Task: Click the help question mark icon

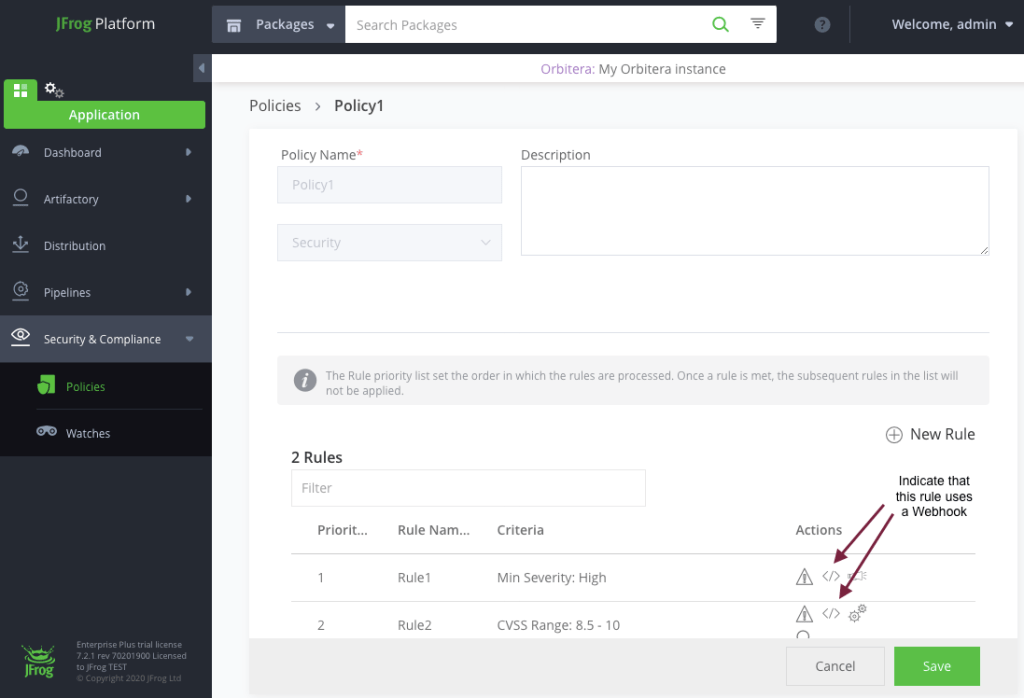Action: pyautogui.click(x=822, y=25)
